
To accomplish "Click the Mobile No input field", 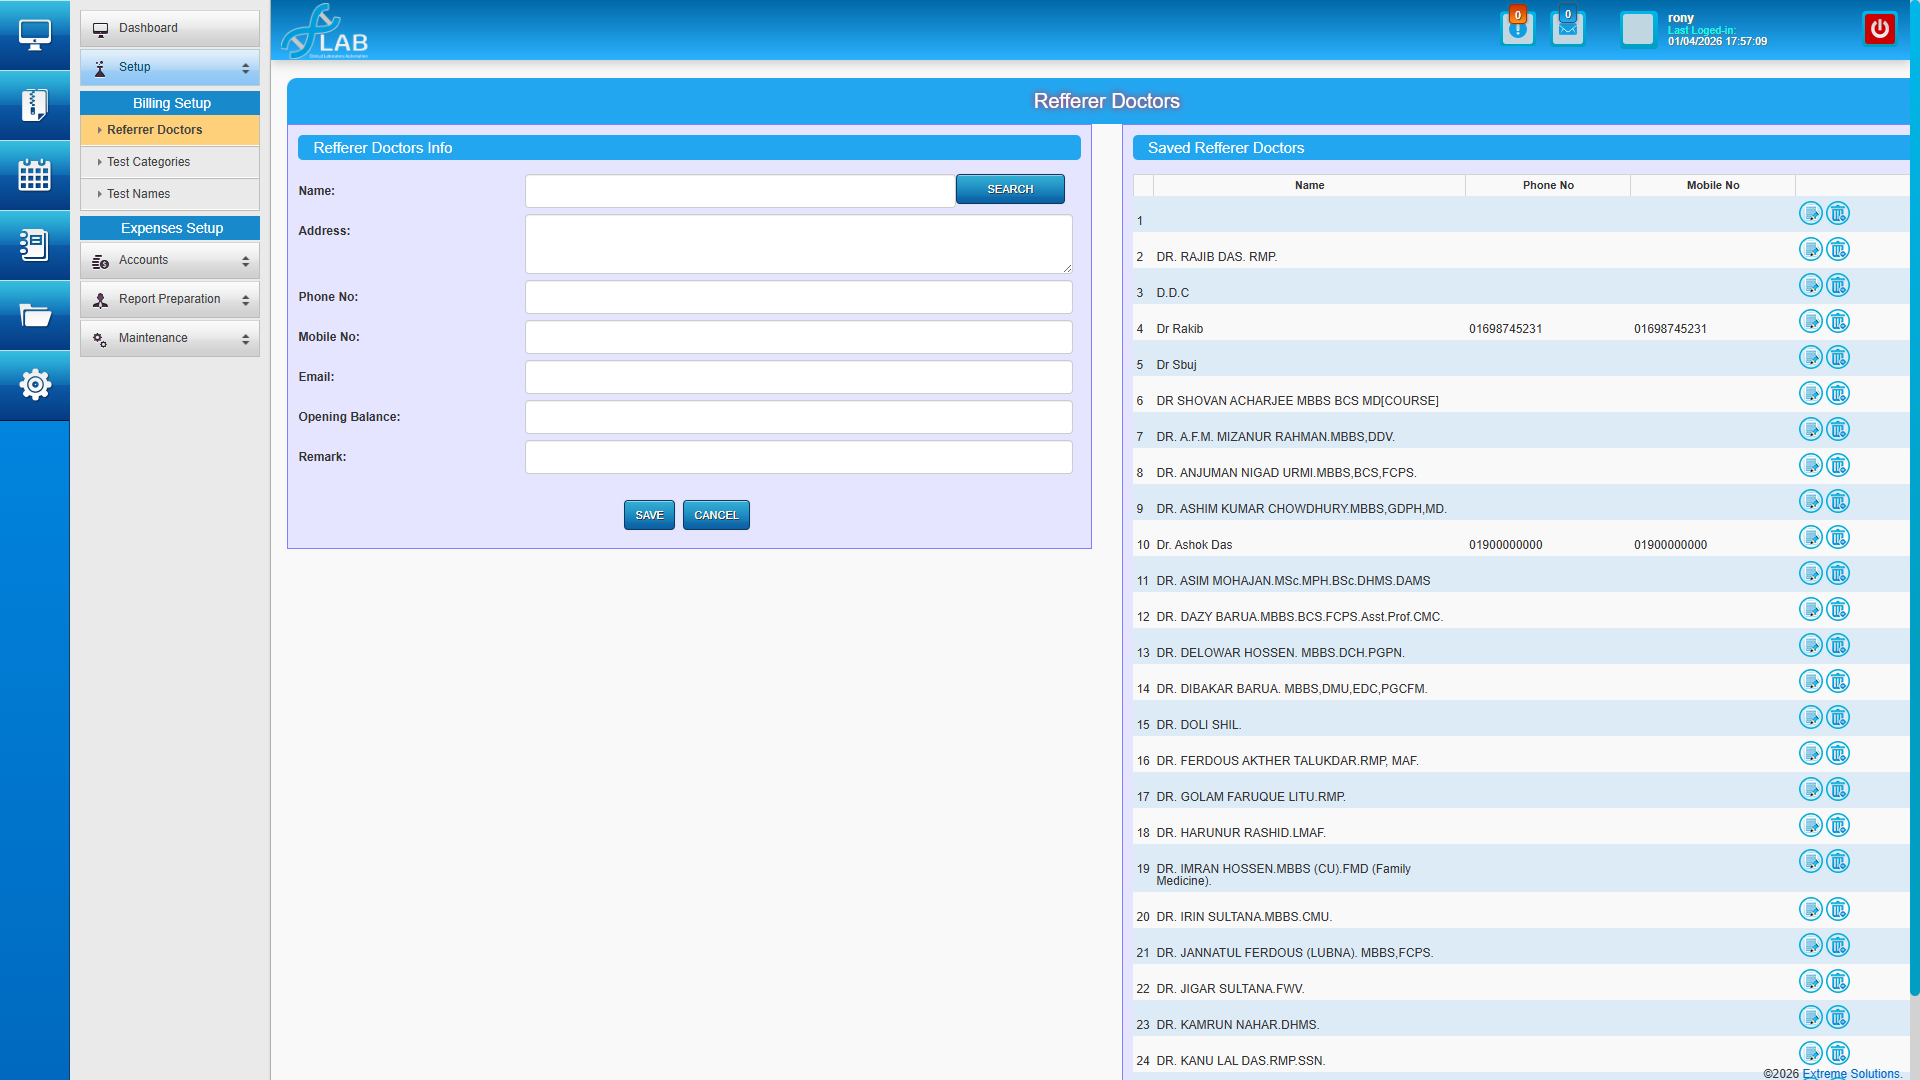I will 798,337.
